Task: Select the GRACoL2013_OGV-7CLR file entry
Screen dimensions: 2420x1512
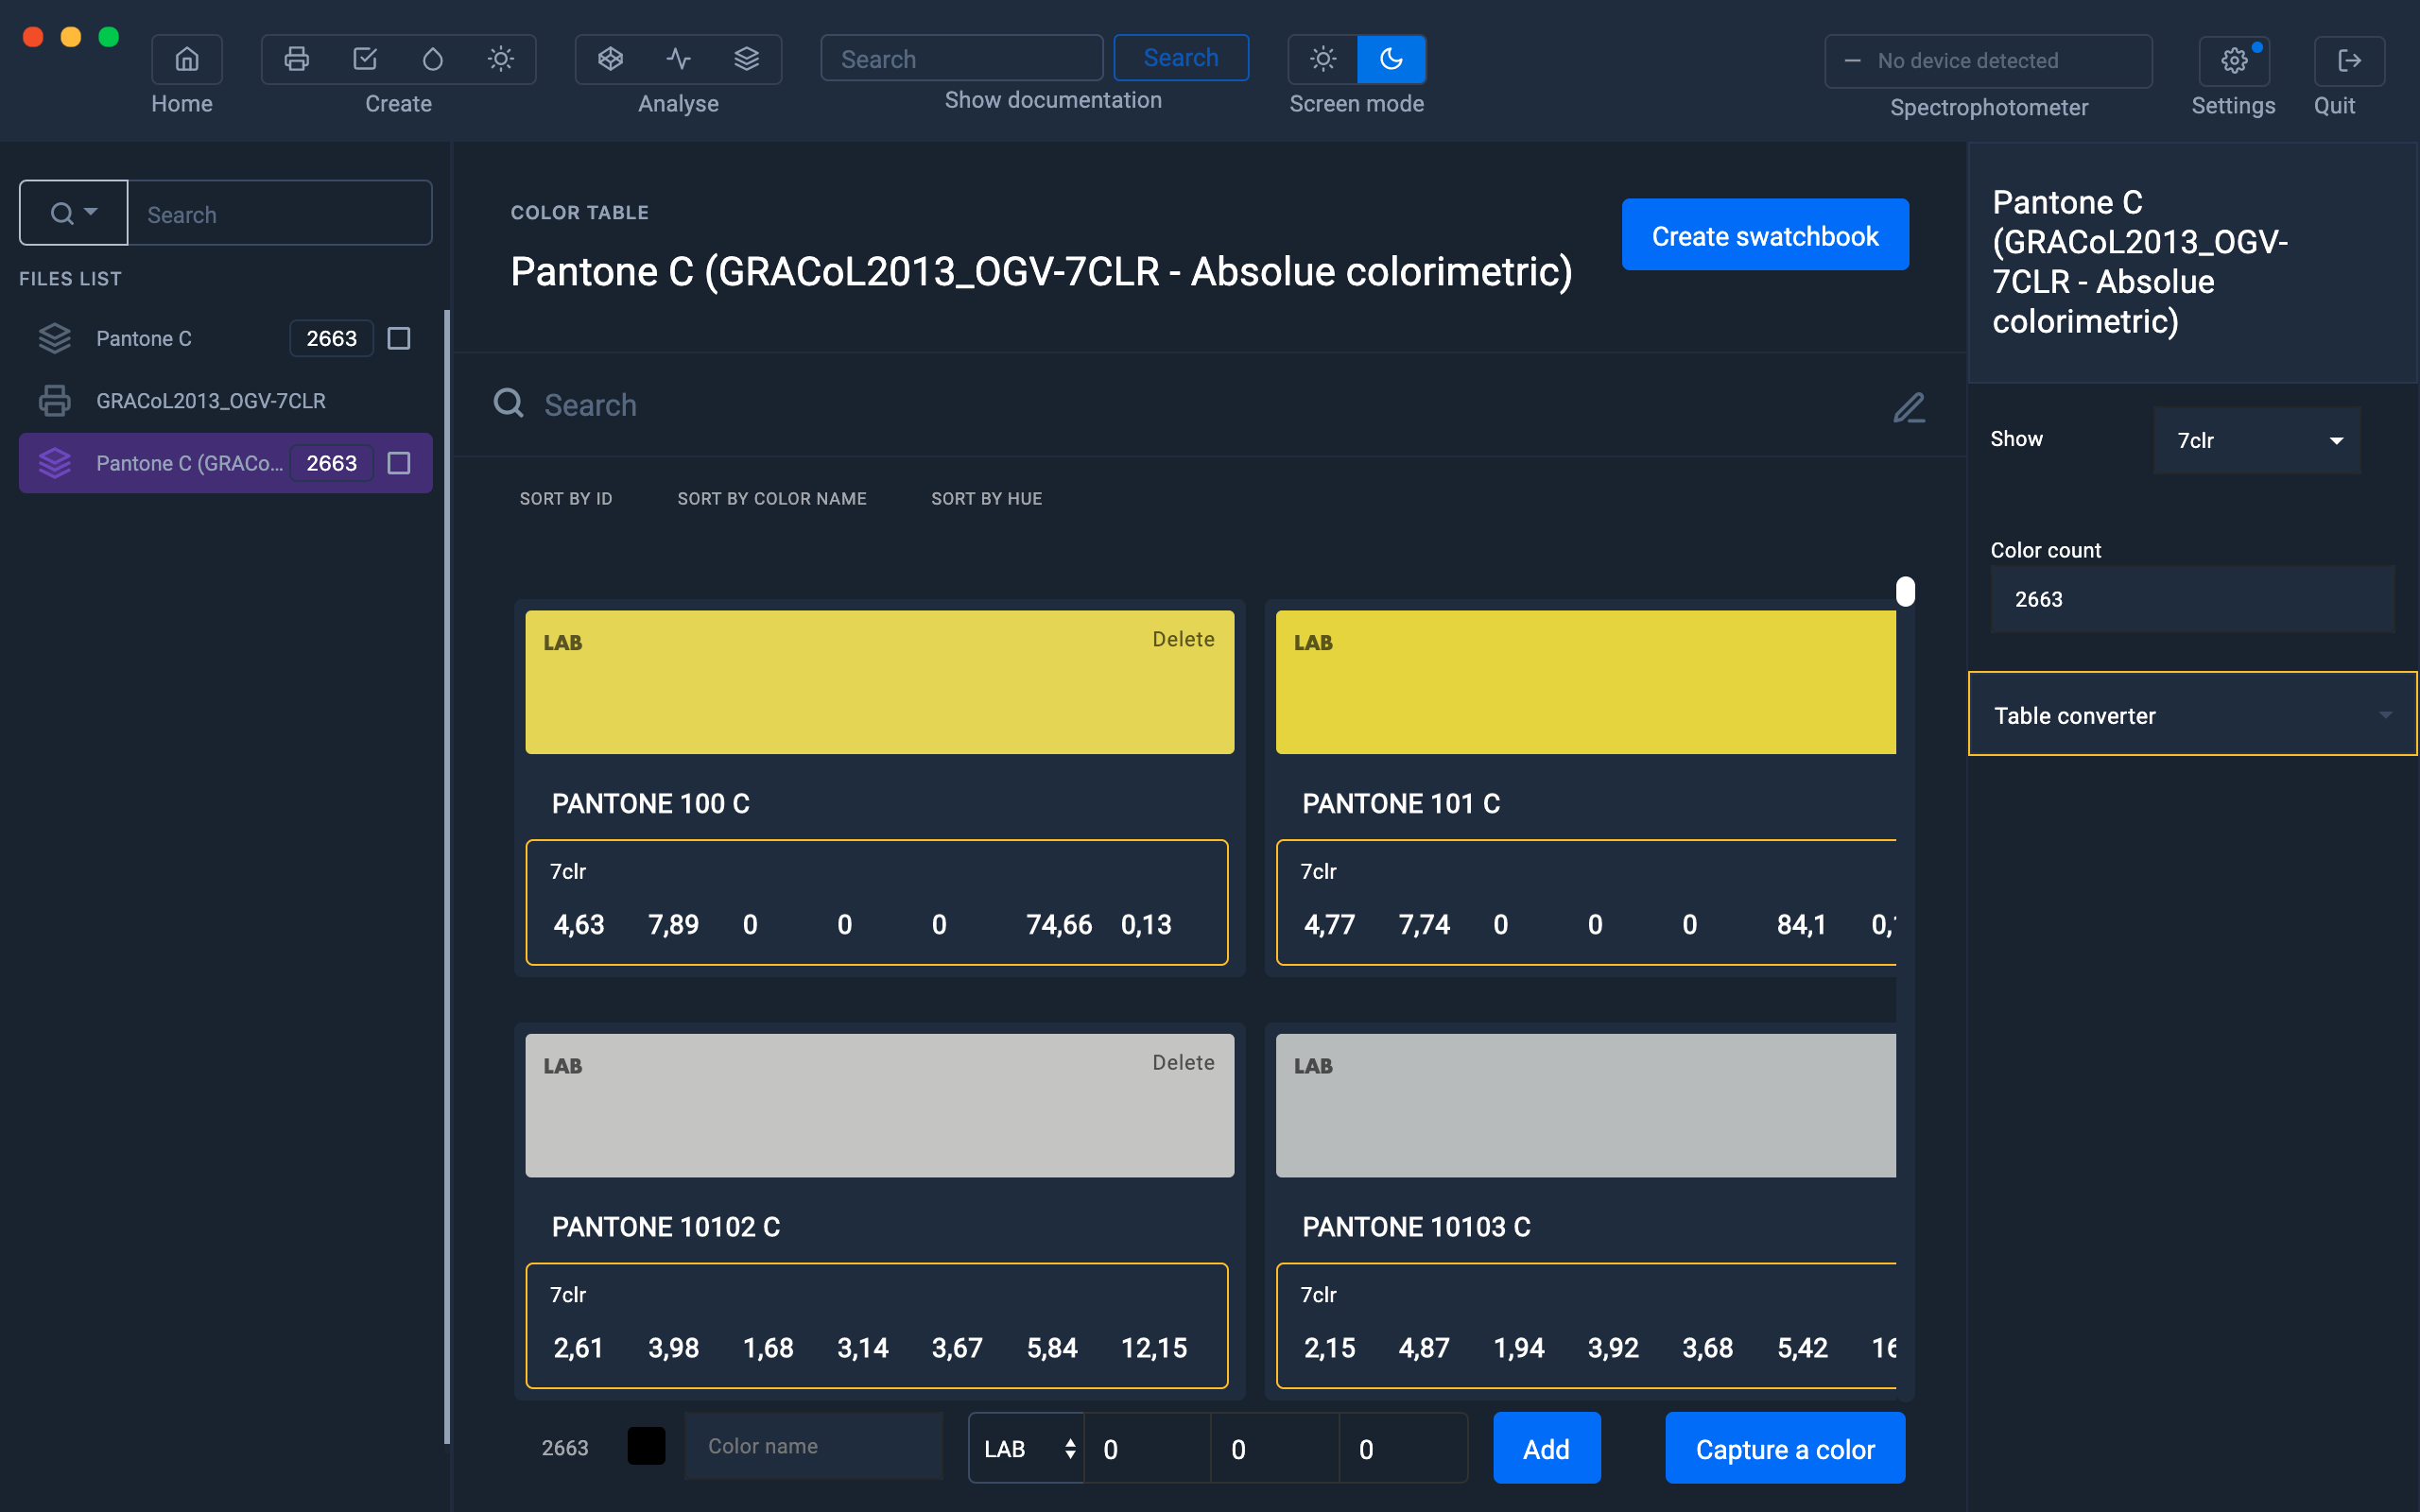Action: click(x=226, y=401)
